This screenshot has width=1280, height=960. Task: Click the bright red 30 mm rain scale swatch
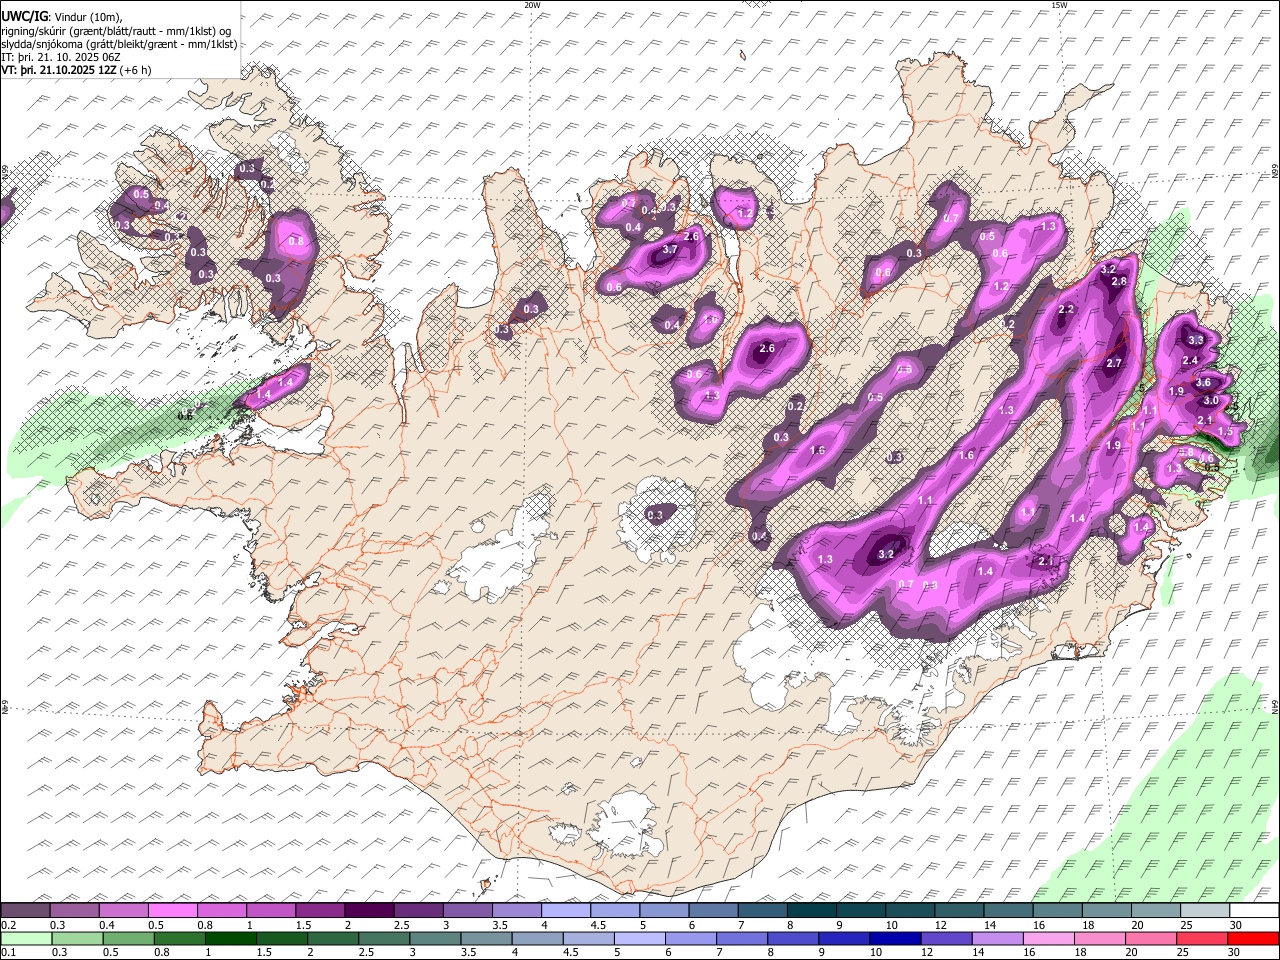coord(1253,939)
